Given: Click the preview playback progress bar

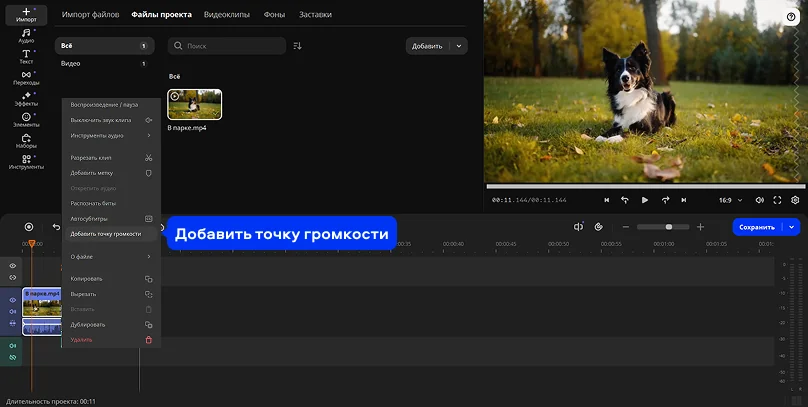Looking at the screenshot, I should pos(646,186).
